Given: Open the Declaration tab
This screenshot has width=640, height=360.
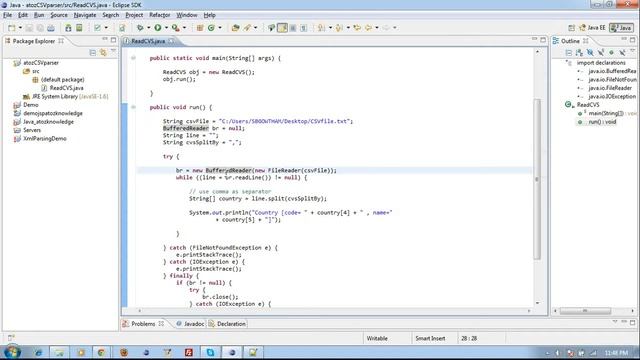Looking at the screenshot, I should coord(227,324).
